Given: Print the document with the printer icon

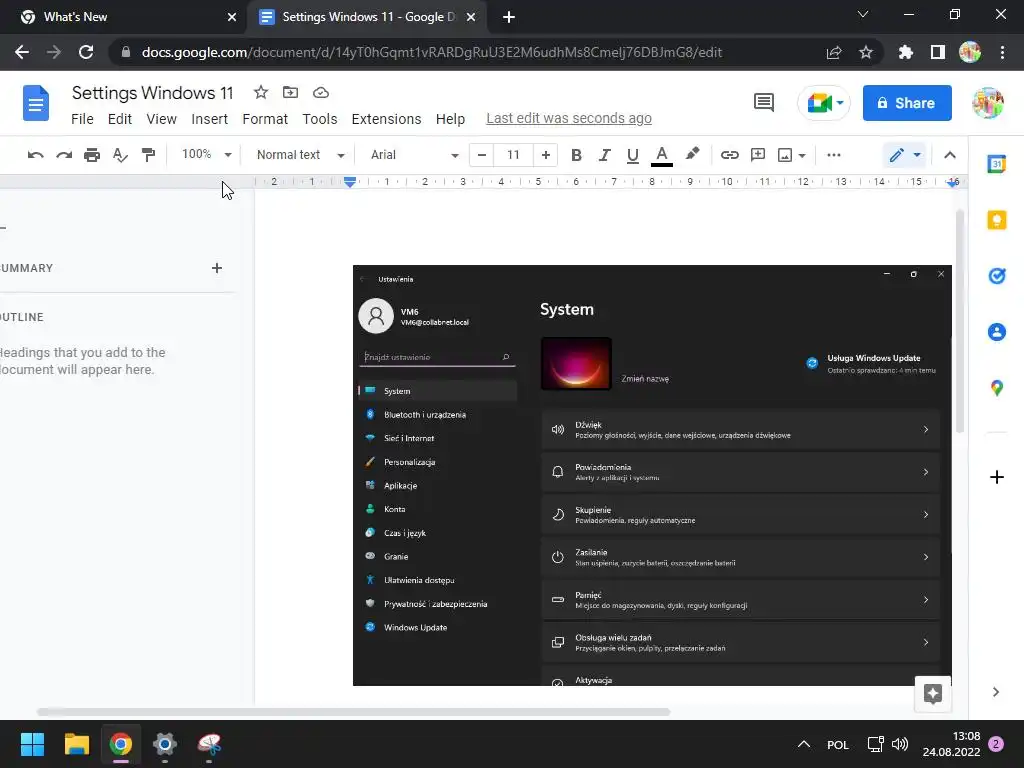Looking at the screenshot, I should point(92,155).
